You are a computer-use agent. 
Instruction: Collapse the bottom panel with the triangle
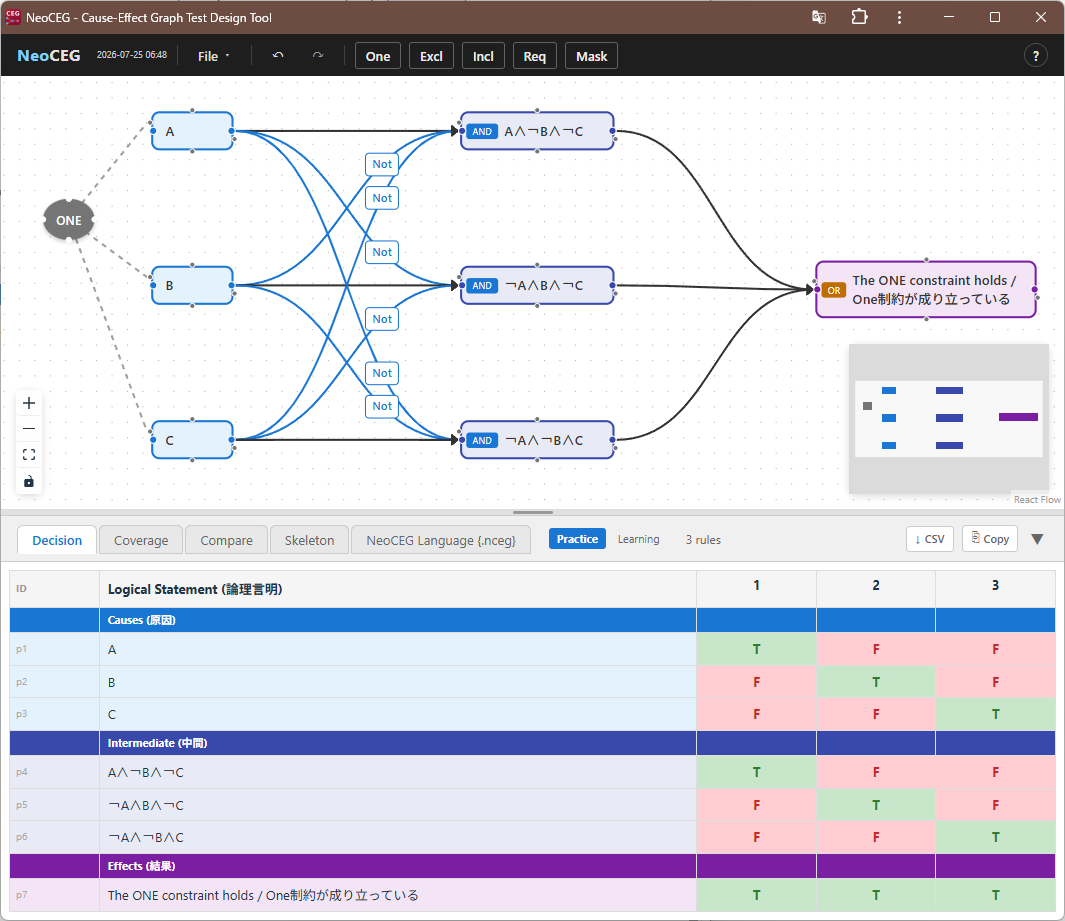pos(1037,539)
